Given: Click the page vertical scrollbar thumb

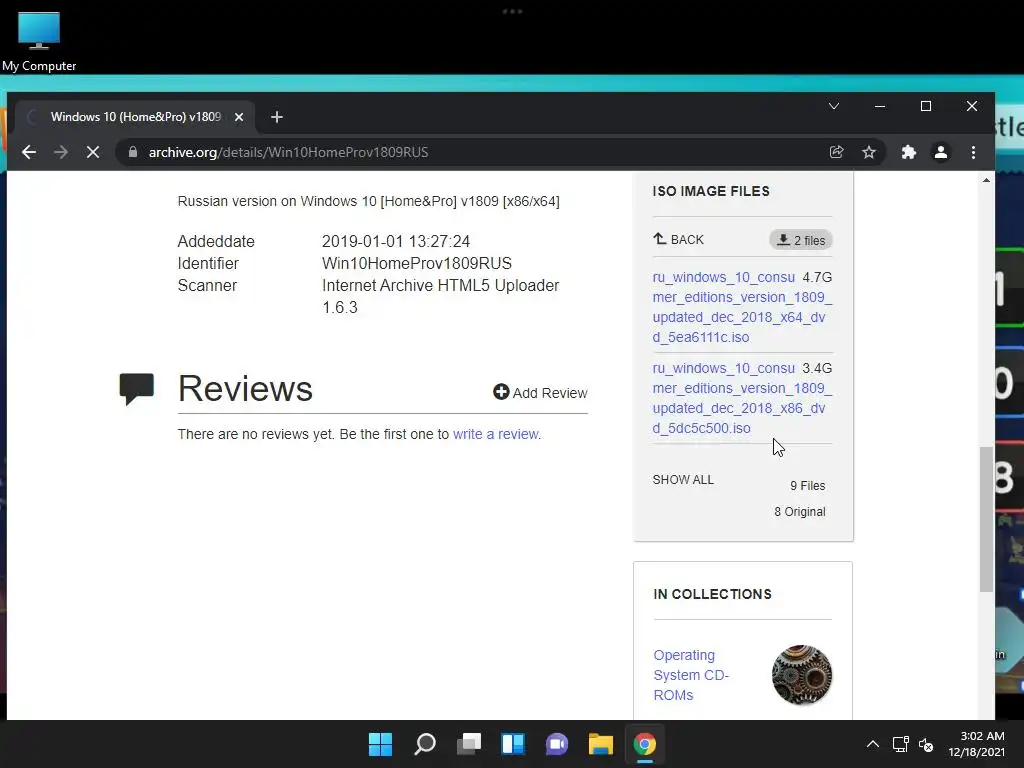Looking at the screenshot, I should pyautogui.click(x=986, y=520).
